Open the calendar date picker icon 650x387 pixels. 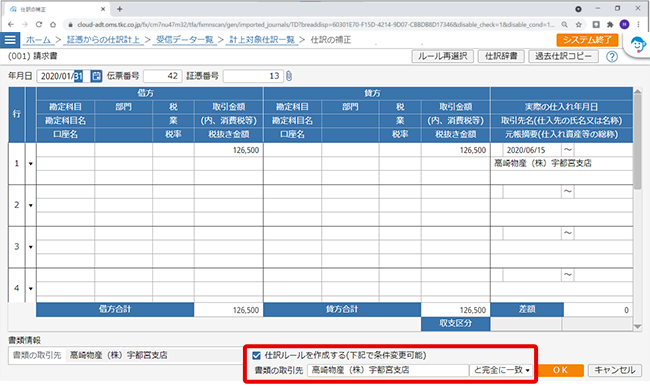click(x=96, y=76)
